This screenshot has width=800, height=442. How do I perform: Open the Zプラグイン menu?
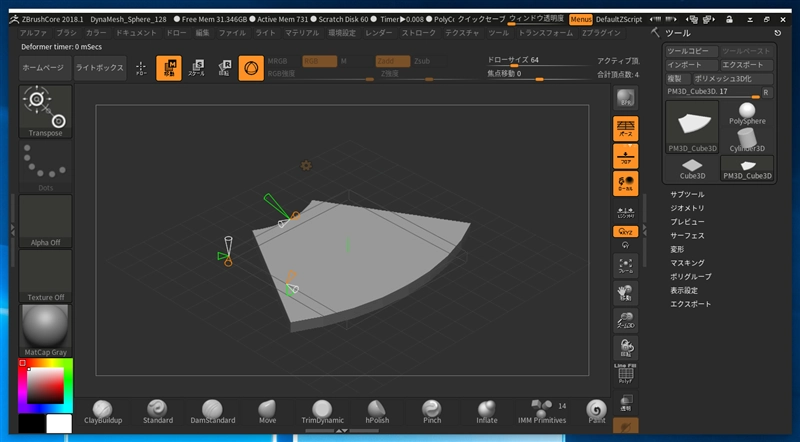tap(602, 33)
